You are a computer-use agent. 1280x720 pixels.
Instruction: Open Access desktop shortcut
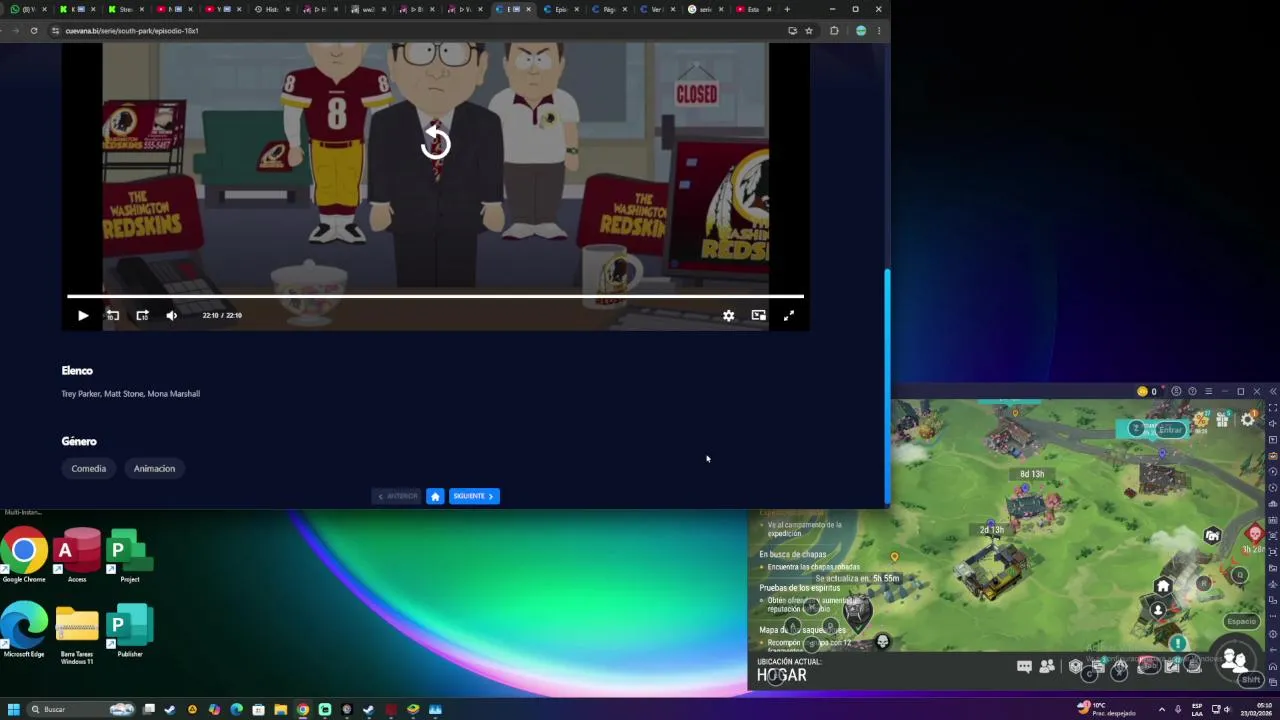pyautogui.click(x=77, y=556)
